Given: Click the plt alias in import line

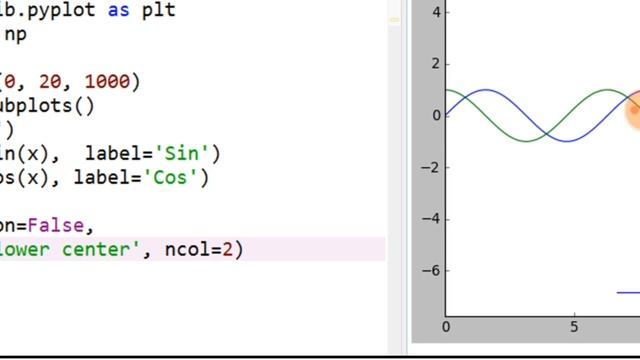Looking at the screenshot, I should [x=158, y=10].
